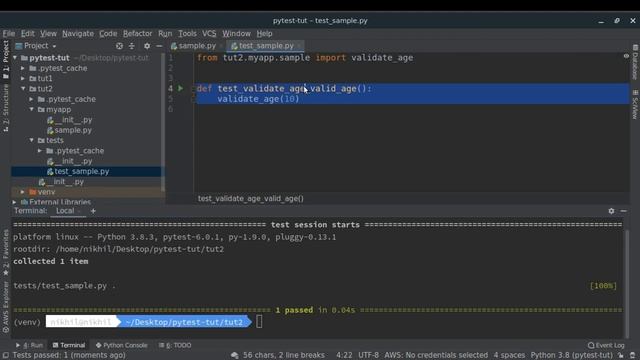
Task: Click tool windows toggle icon in status bar corner
Action: (x=5, y=356)
